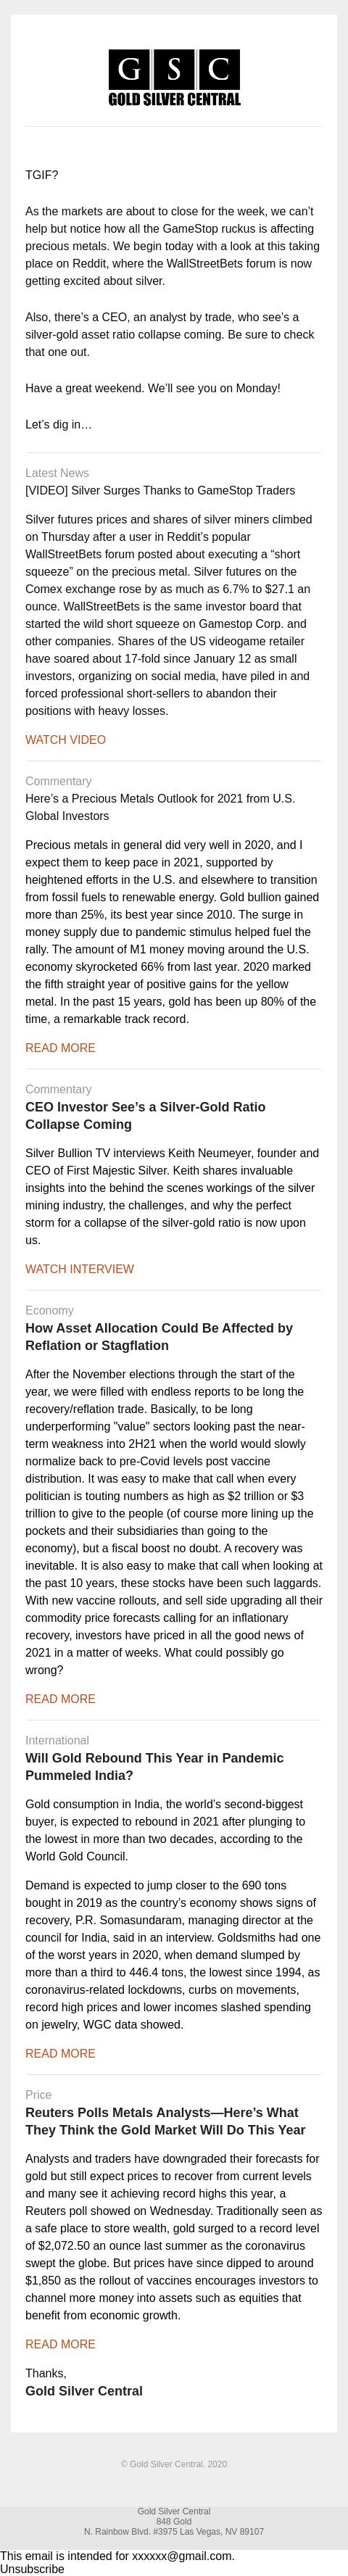This screenshot has width=348, height=2576.
Task: Open the CEO Investor Silver-Gold Ratio Collapse headline
Action: pyautogui.click(x=145, y=1116)
